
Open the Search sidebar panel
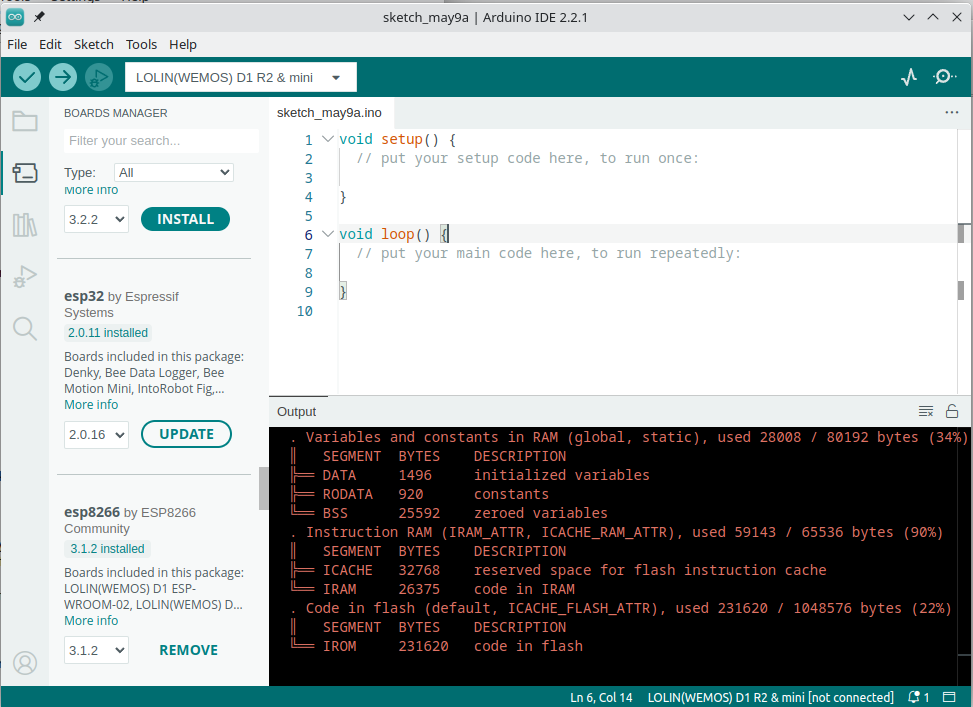click(25, 328)
